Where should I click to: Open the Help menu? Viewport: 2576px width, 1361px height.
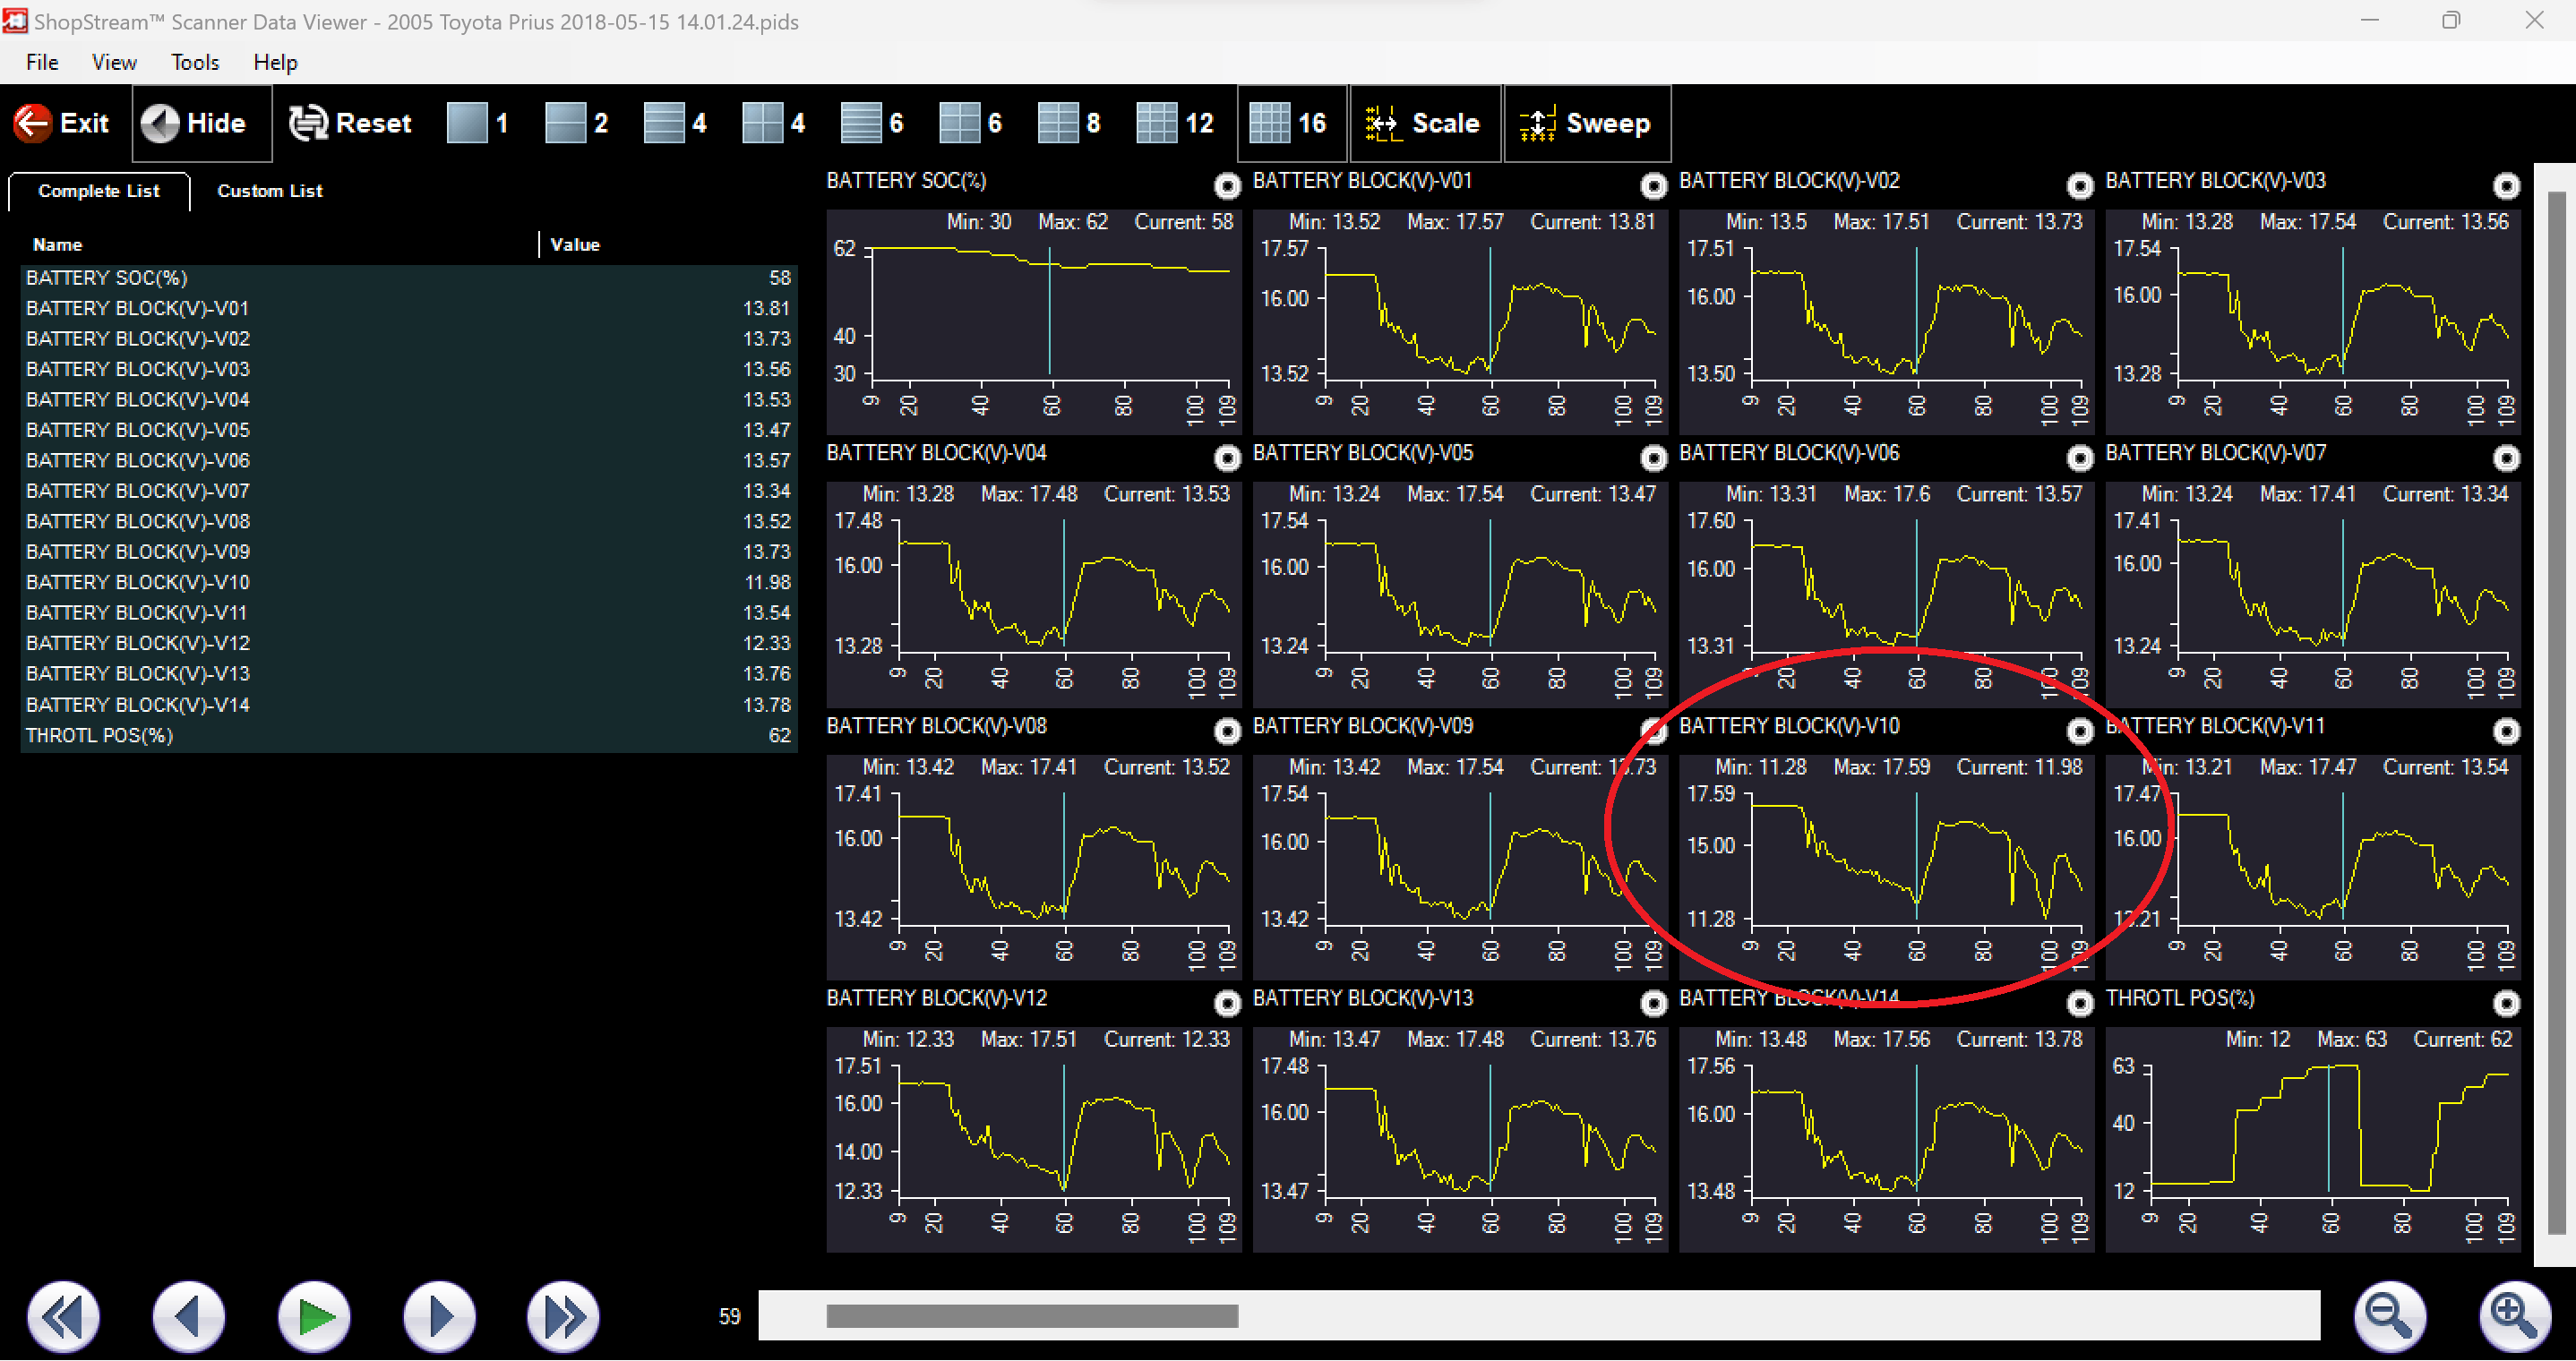coord(275,62)
